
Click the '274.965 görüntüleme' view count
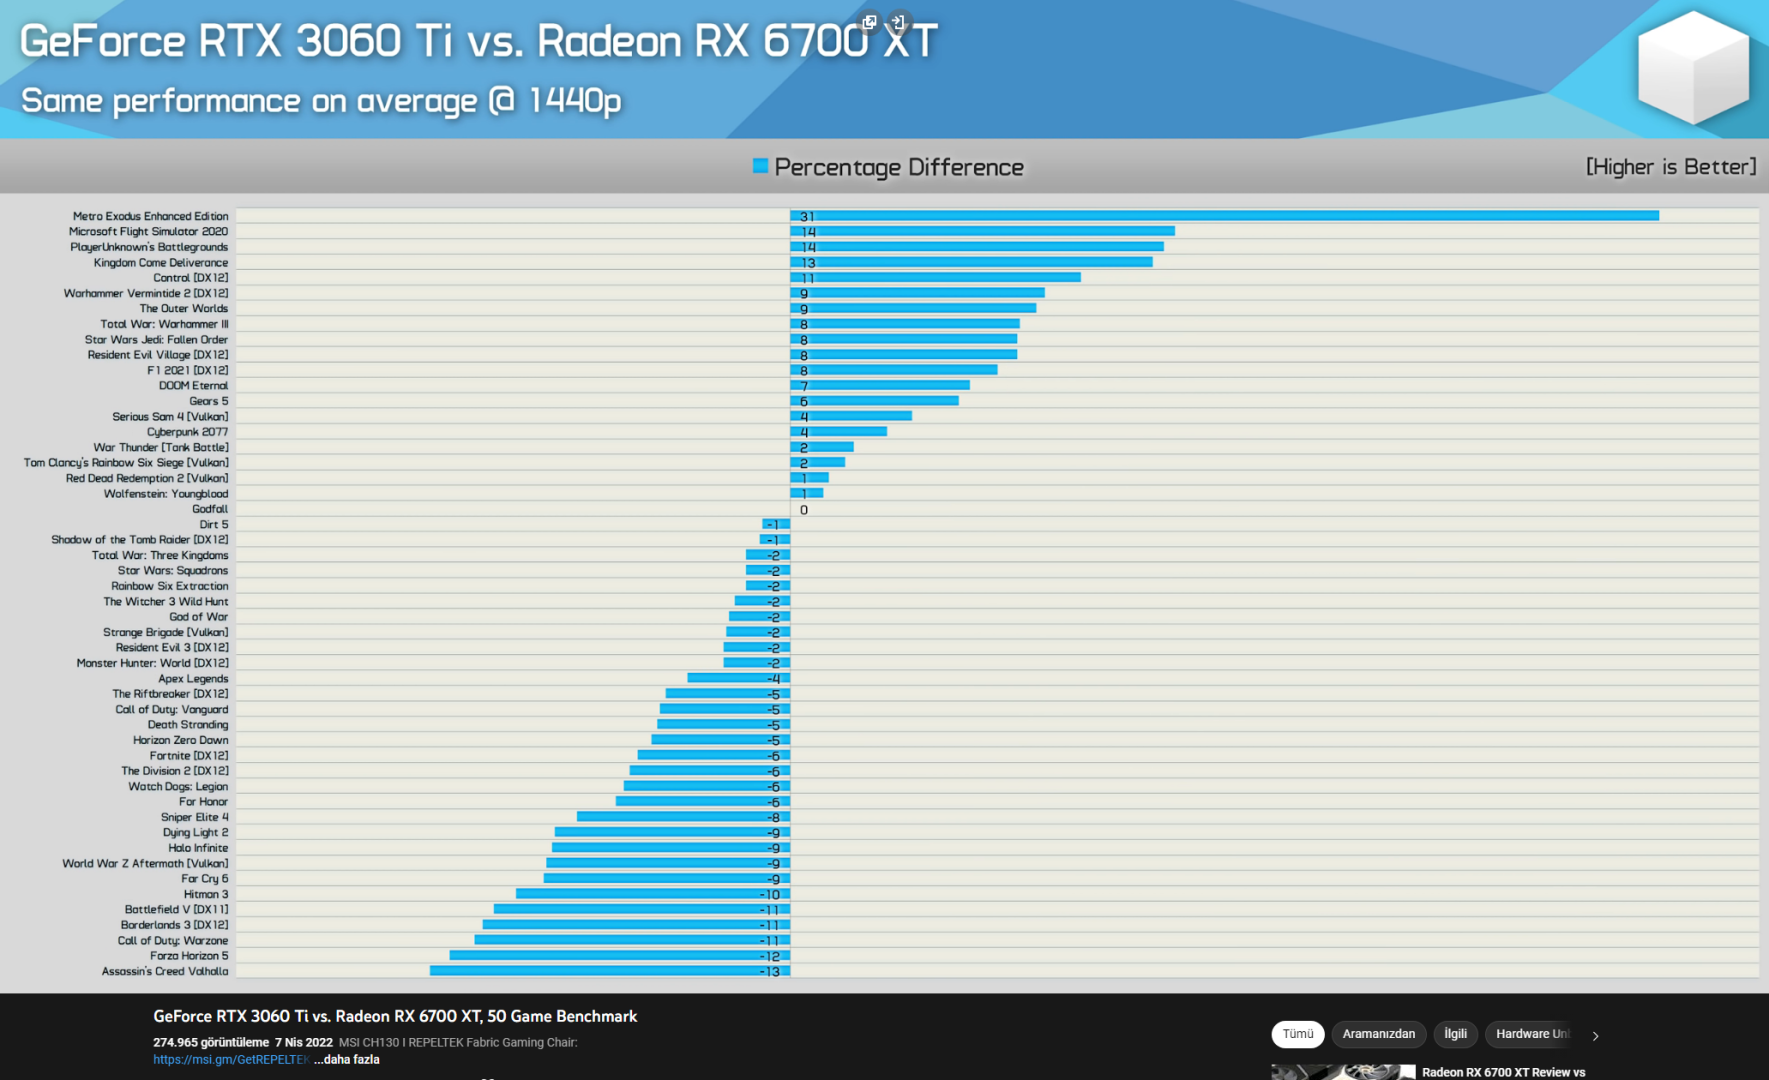(211, 1042)
